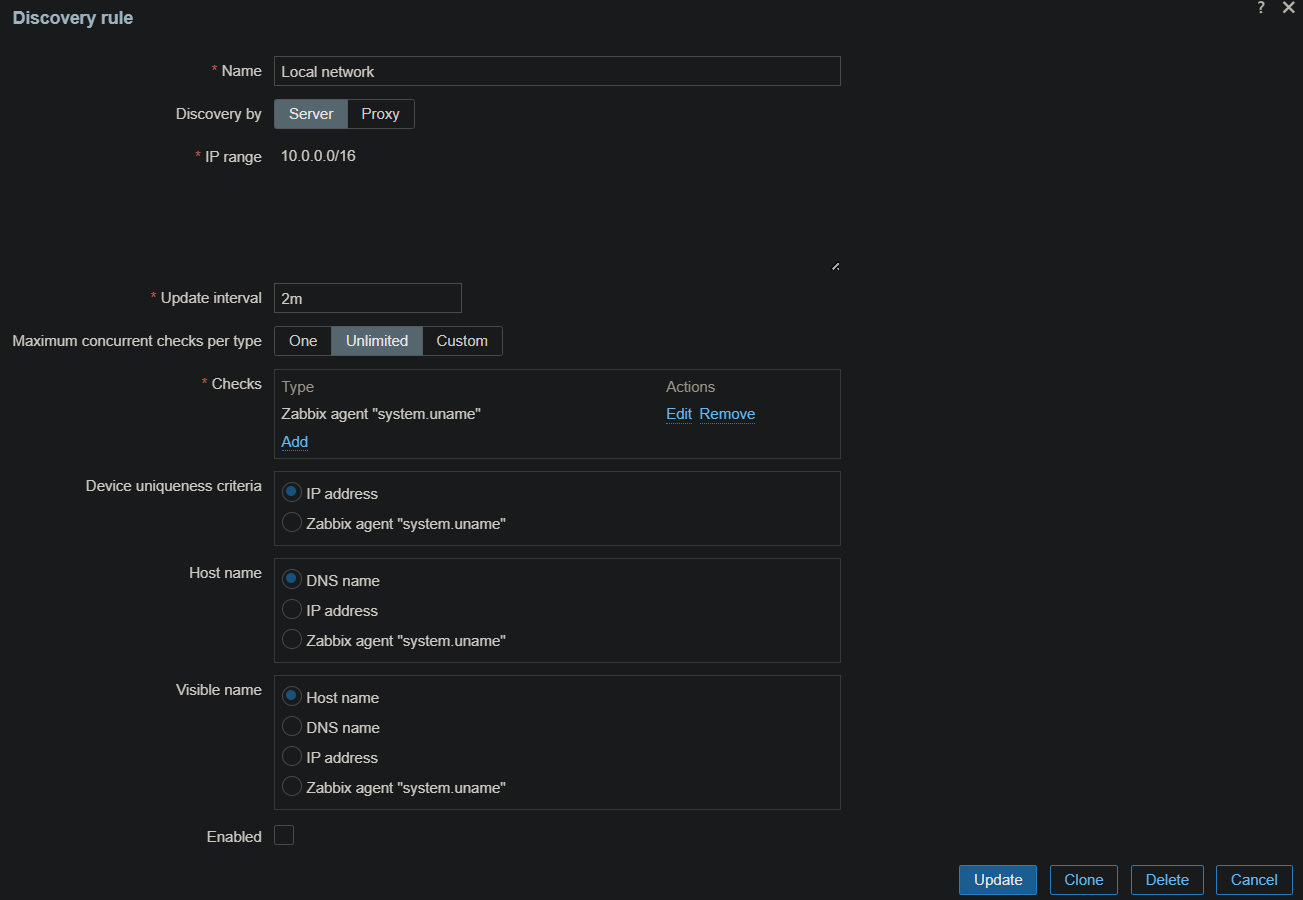Edit the system.uname check
1303x900 pixels.
pos(679,414)
